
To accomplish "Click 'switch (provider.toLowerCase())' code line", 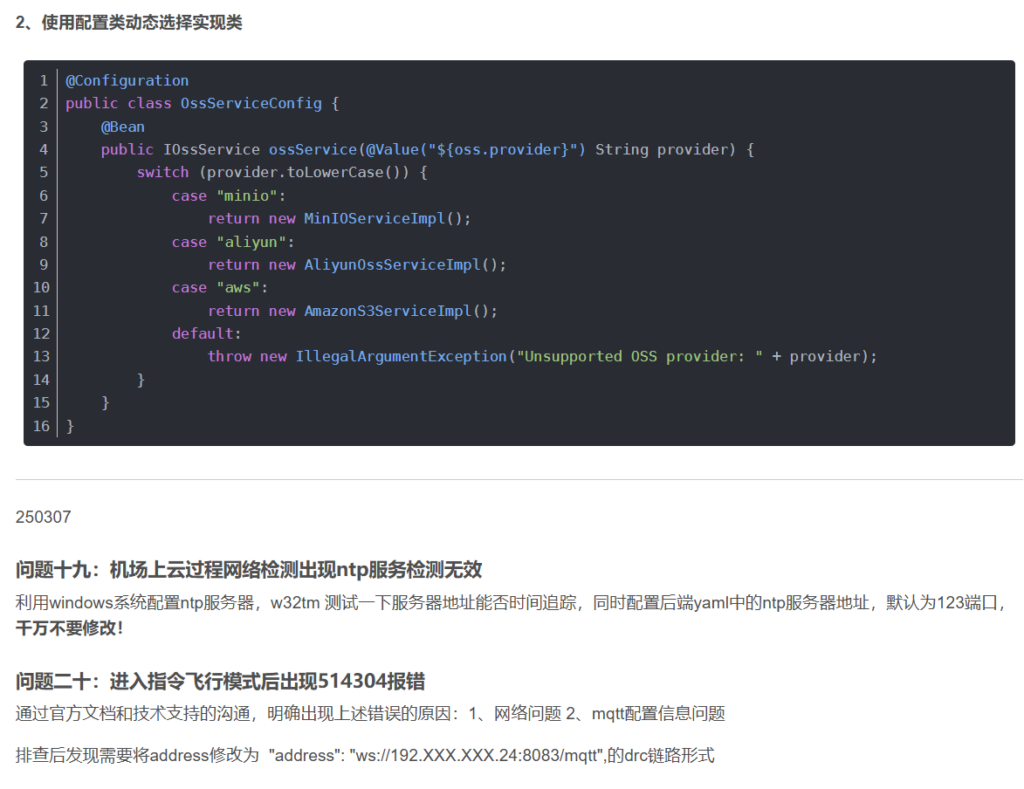I will (282, 172).
